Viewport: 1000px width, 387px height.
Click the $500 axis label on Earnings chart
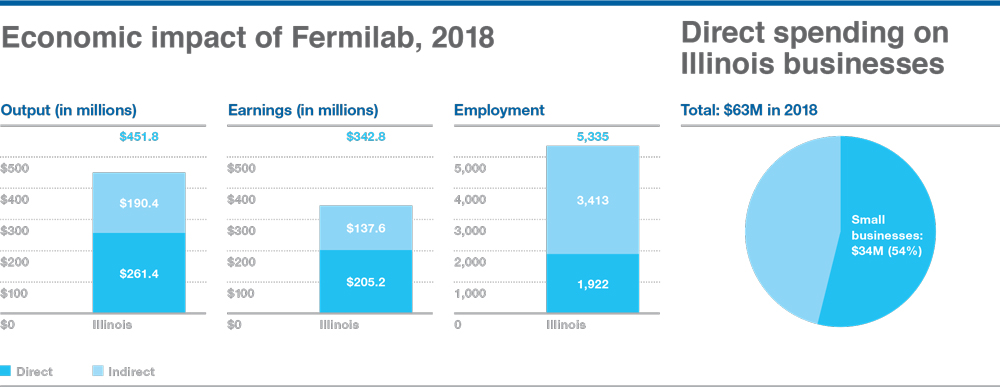pyautogui.click(x=242, y=168)
